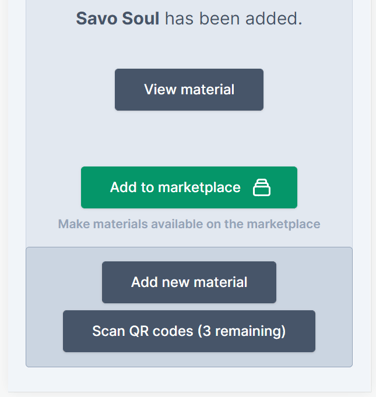
Task: Select the green Add to marketplace button
Action: coord(189,187)
